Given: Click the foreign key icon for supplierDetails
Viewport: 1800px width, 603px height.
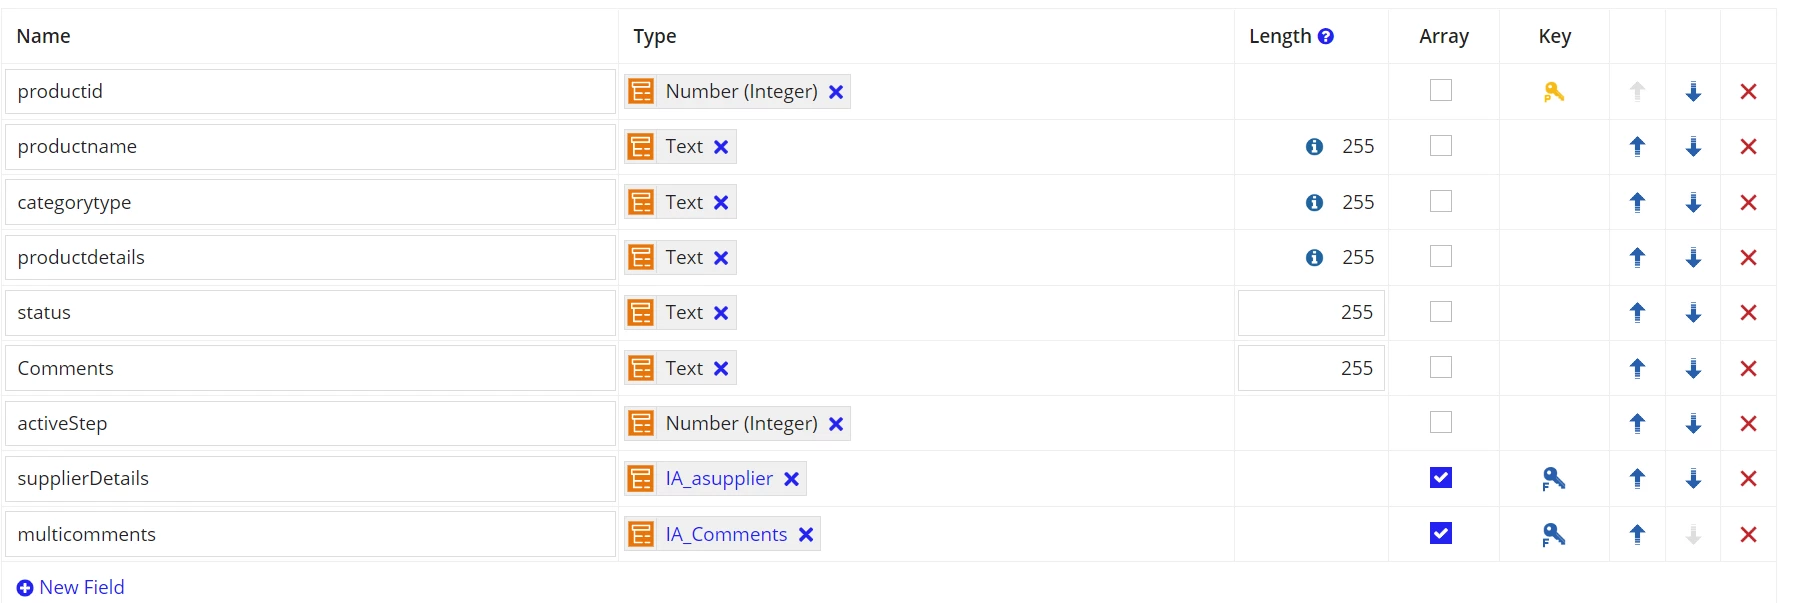Looking at the screenshot, I should pos(1554,479).
